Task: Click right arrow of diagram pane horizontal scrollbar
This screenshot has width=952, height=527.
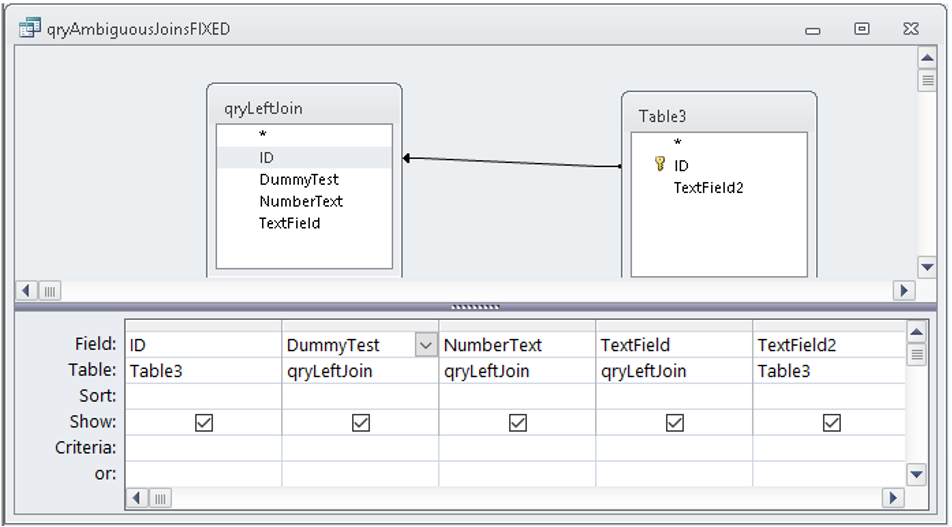Action: click(x=904, y=291)
